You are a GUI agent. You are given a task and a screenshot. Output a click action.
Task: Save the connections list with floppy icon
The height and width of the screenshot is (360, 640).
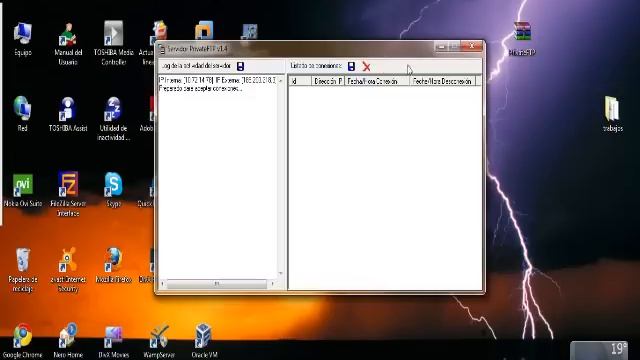[351, 66]
